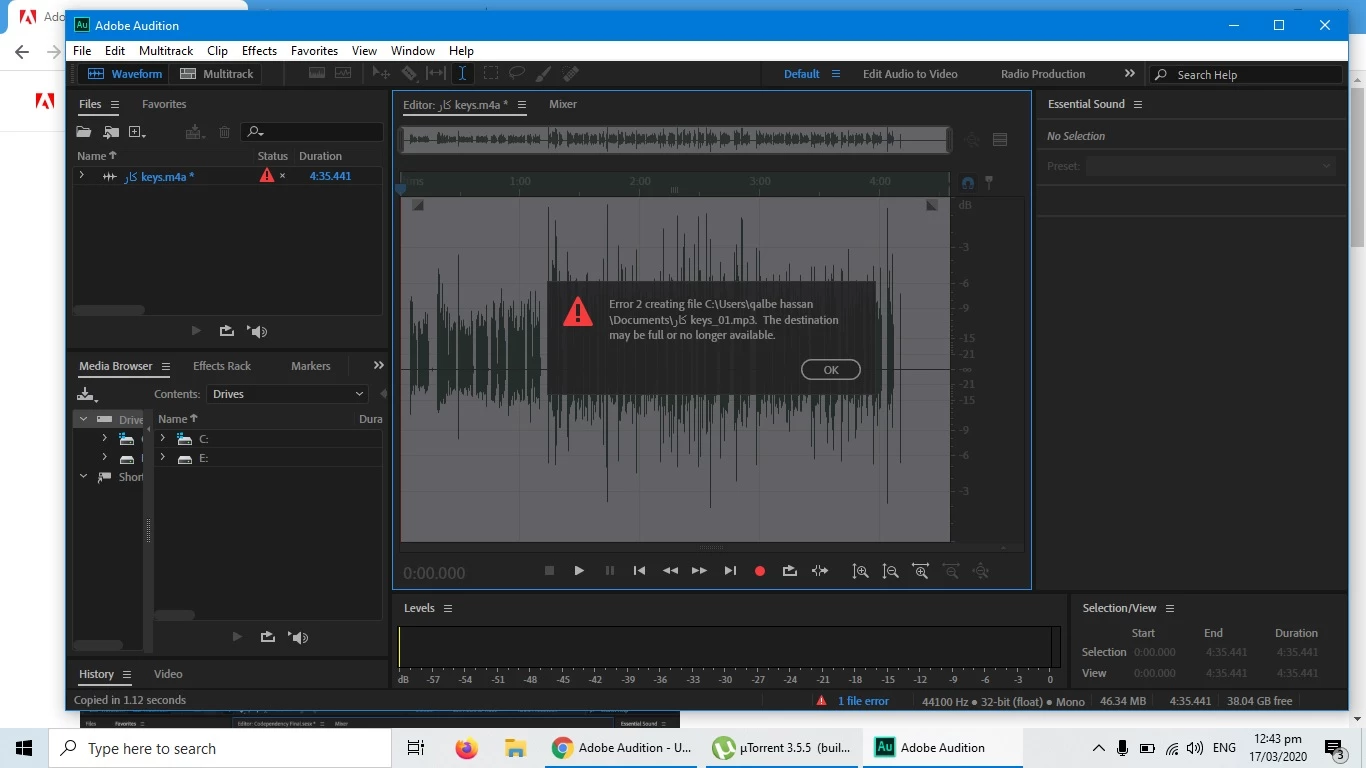Screen dimensions: 1366x768
Task: Move playhead to previous marker
Action: (639, 571)
